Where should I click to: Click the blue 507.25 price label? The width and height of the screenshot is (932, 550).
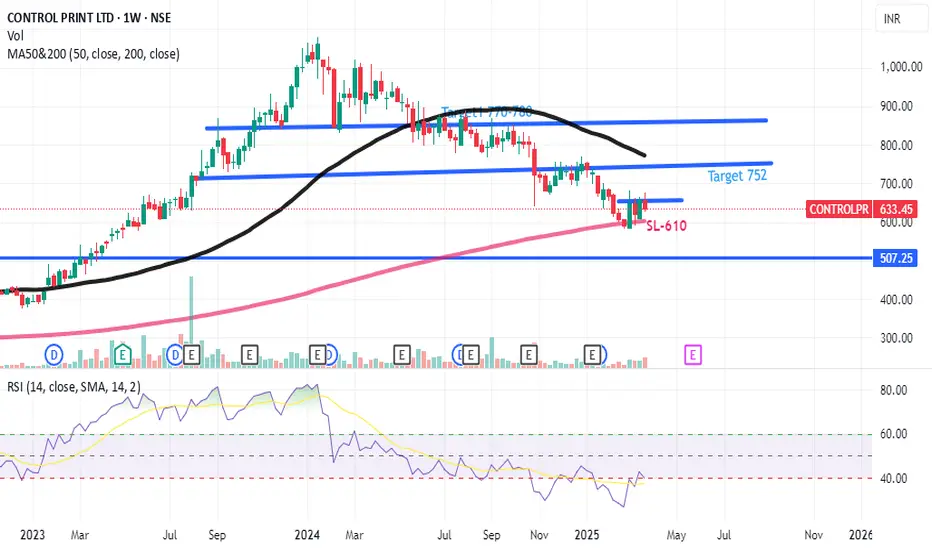pyautogui.click(x=896, y=258)
